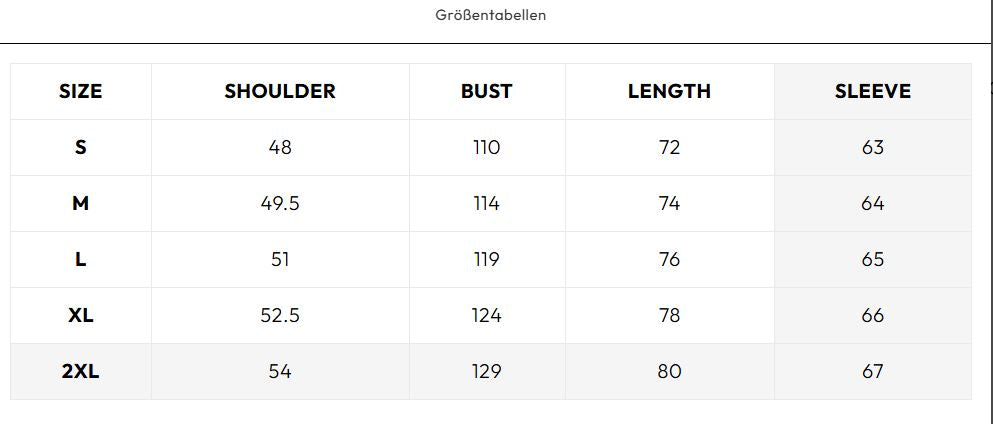Click the XL size row label
The width and height of the screenshot is (993, 424).
coord(81,315)
